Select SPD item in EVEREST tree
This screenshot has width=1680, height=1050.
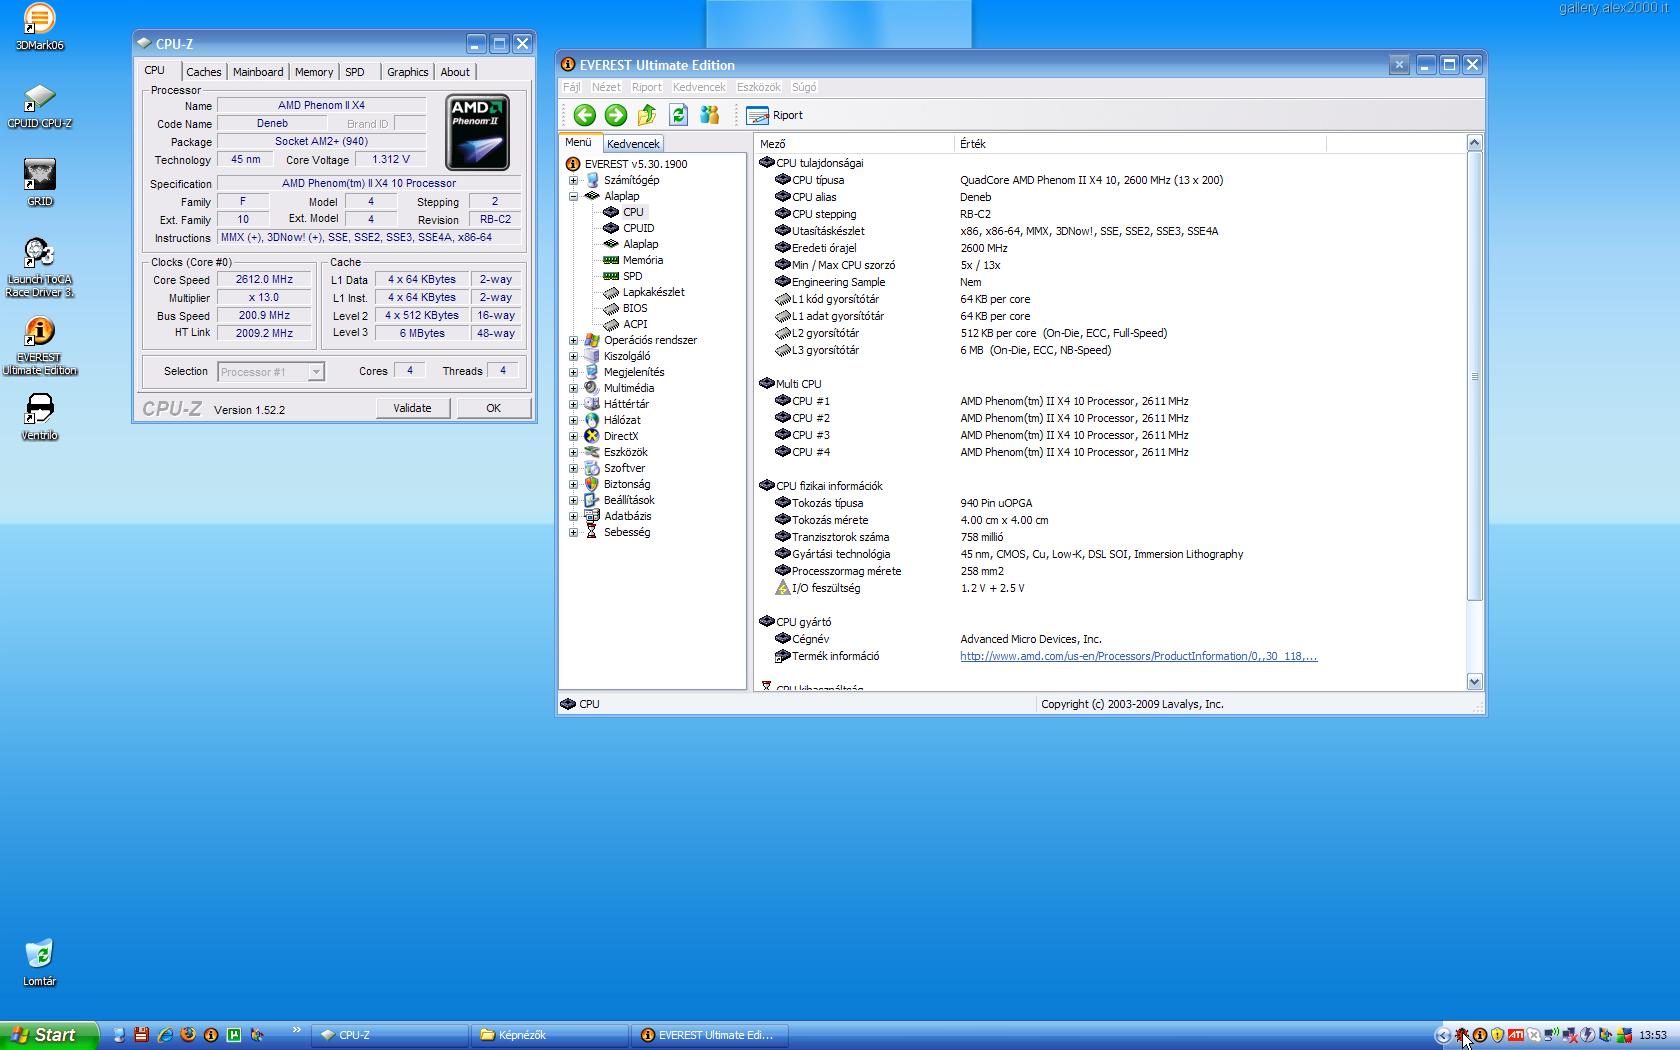pos(632,276)
